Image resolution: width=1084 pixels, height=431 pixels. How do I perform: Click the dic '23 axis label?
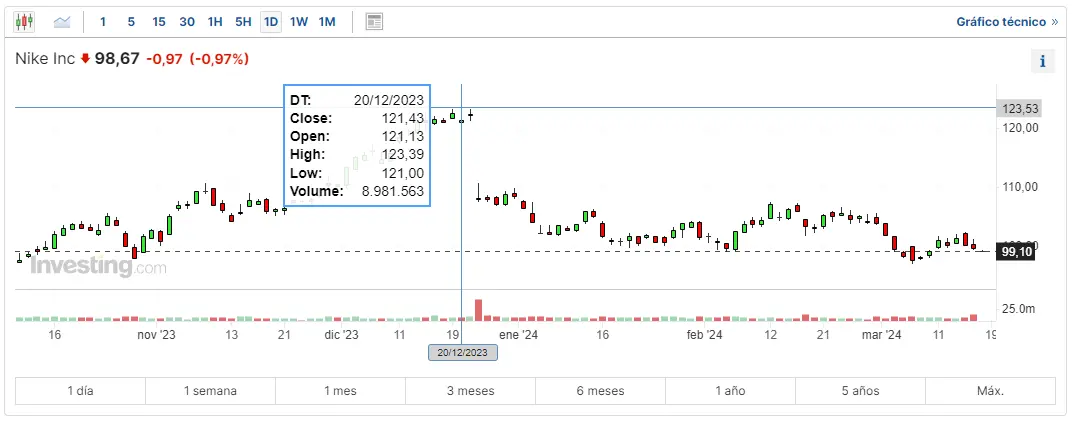[342, 335]
